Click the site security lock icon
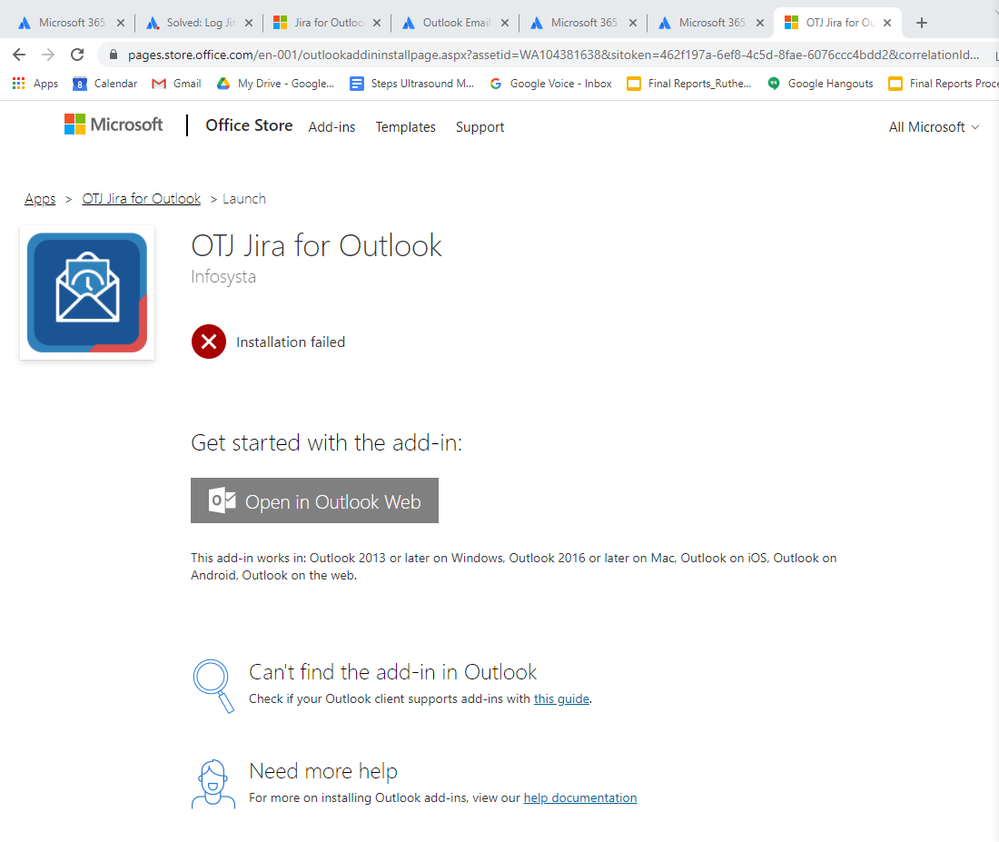Image resolution: width=999 pixels, height=842 pixels. click(114, 54)
